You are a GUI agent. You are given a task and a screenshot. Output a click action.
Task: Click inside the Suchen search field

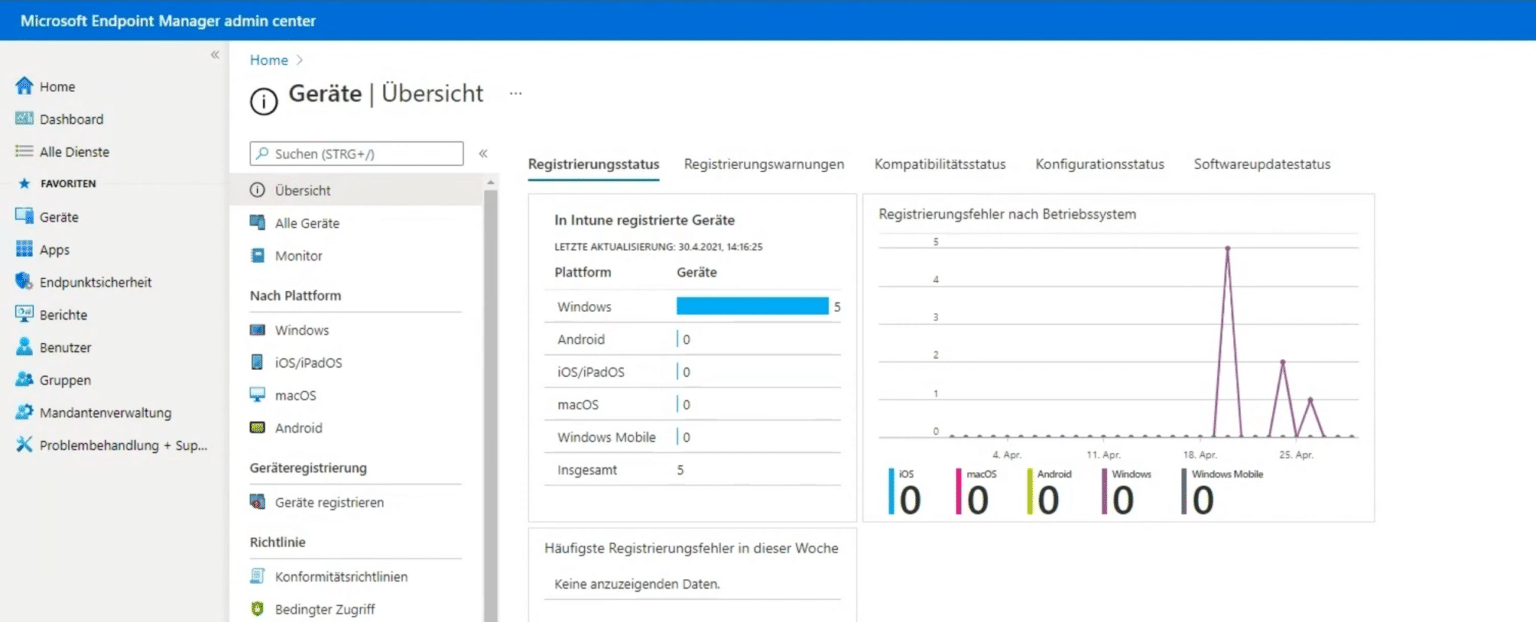355,153
